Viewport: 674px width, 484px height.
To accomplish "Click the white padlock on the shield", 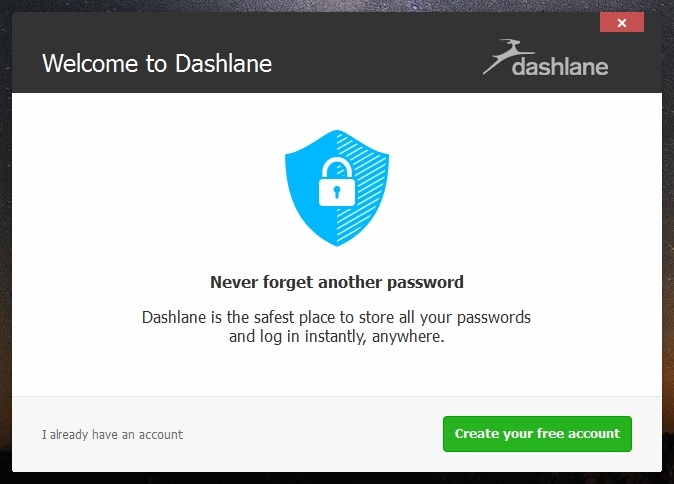I will click(337, 181).
